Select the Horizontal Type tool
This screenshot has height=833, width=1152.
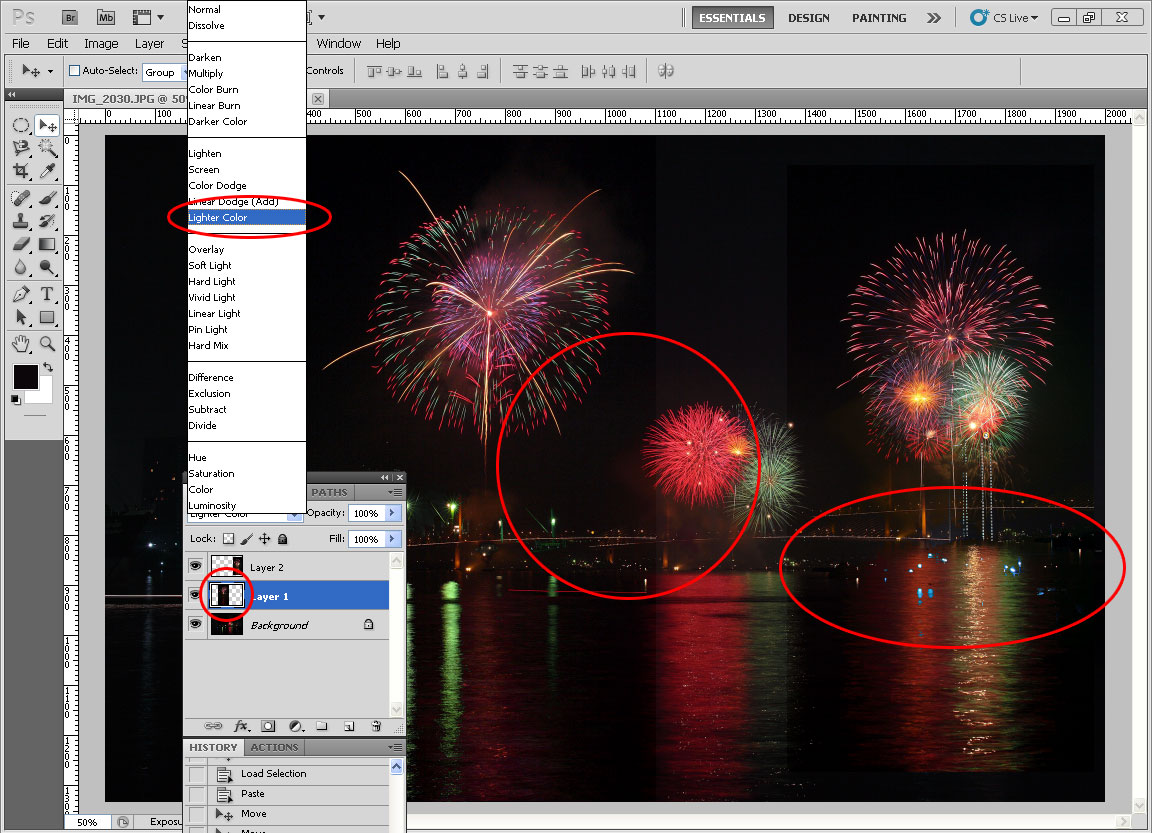pos(47,294)
